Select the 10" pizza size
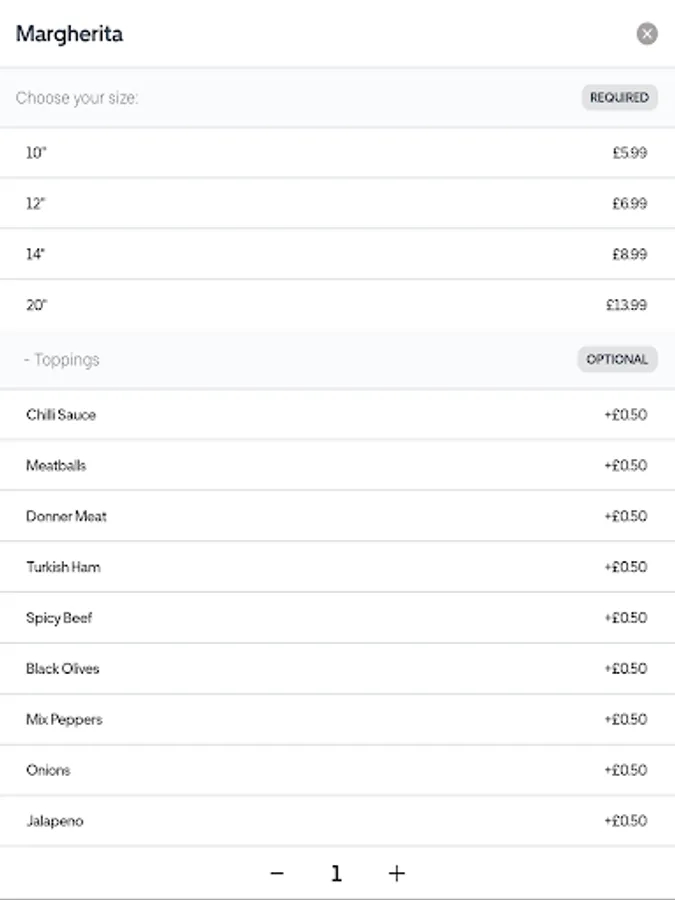 click(x=336, y=153)
